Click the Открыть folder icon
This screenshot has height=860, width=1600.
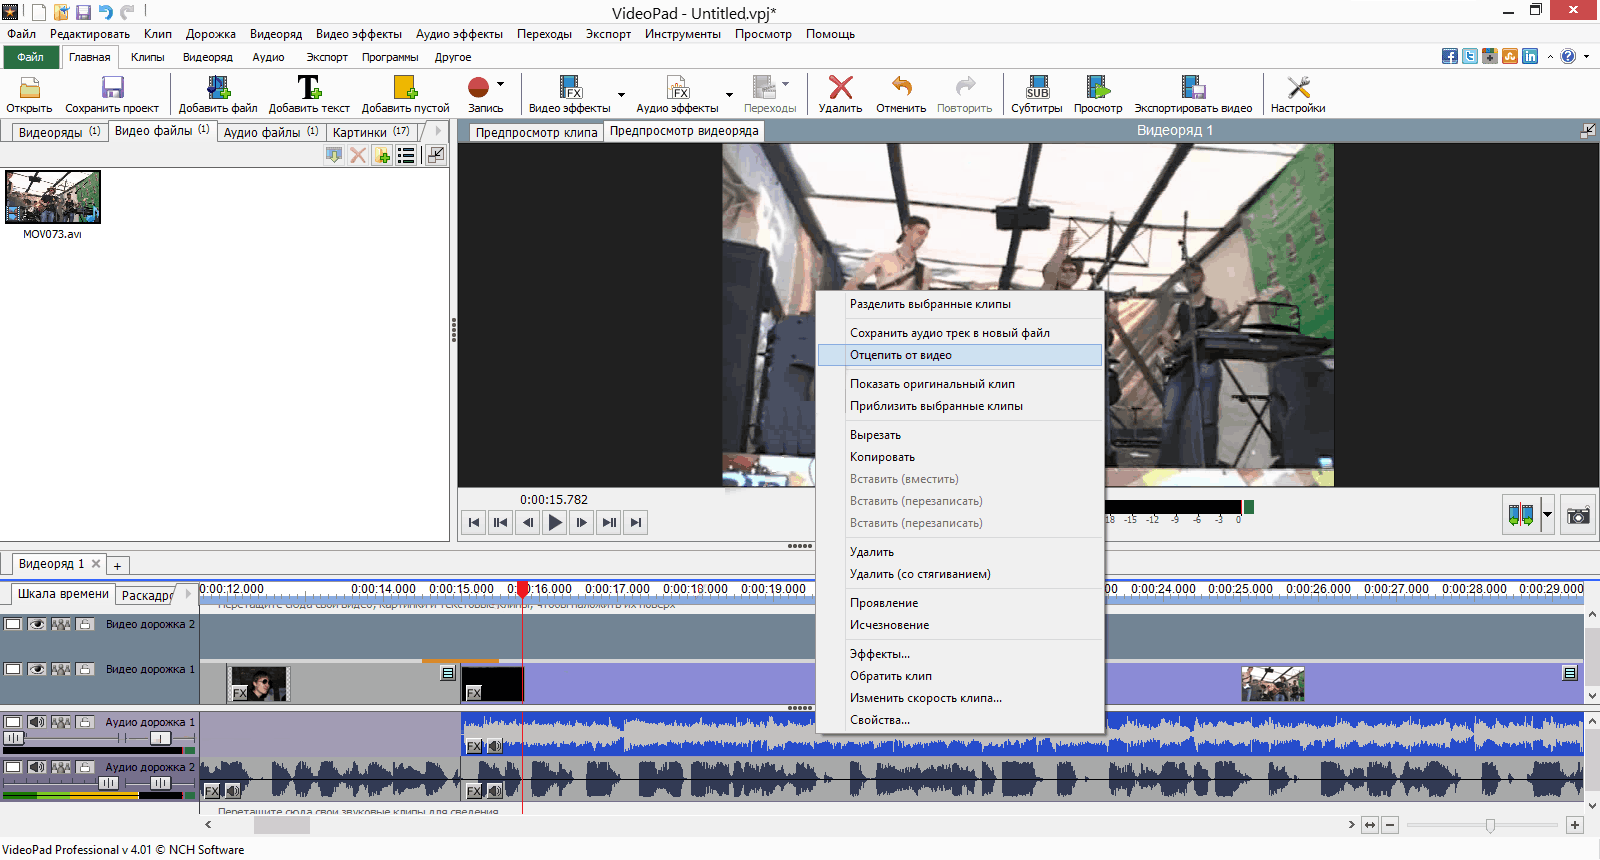click(x=29, y=88)
